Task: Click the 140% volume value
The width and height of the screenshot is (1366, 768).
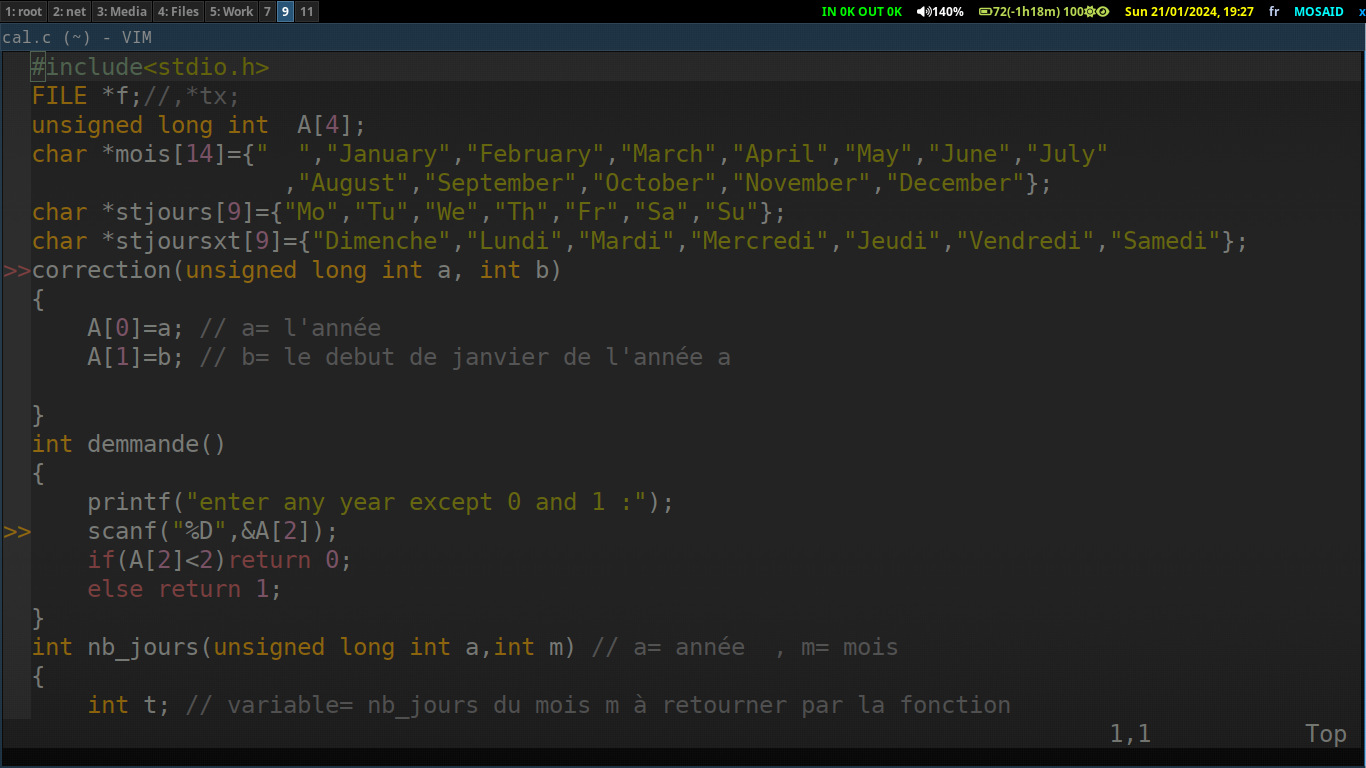Action: 948,12
